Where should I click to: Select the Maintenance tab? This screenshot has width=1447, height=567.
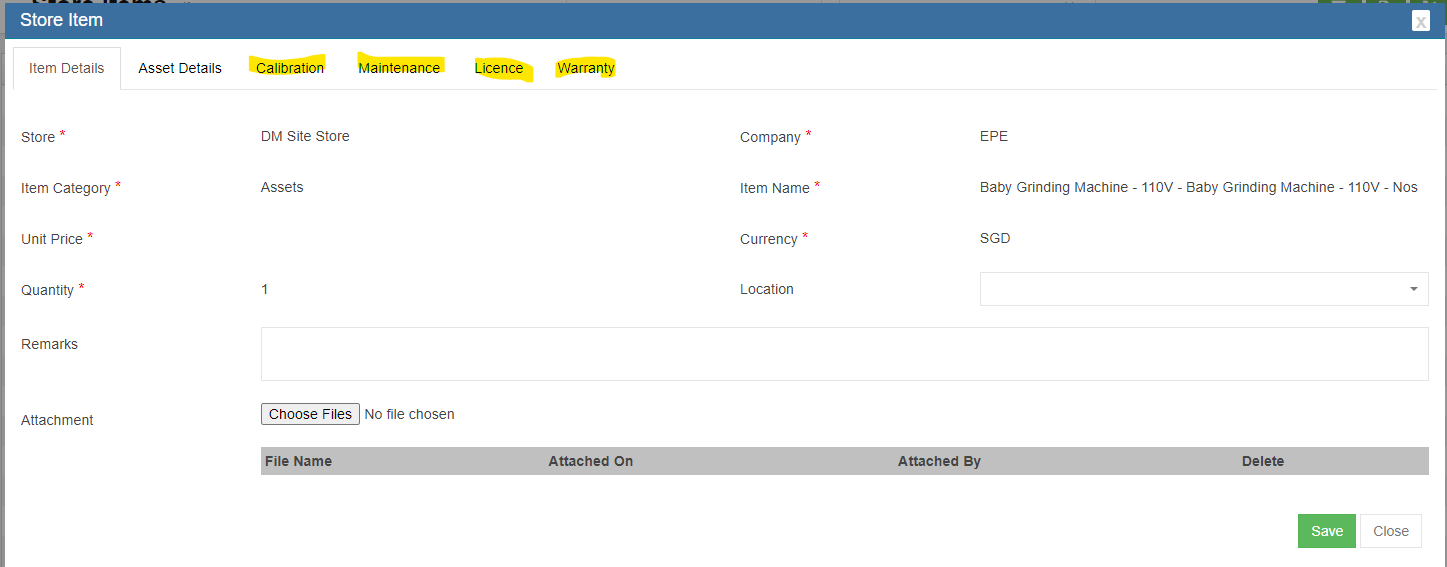399,68
